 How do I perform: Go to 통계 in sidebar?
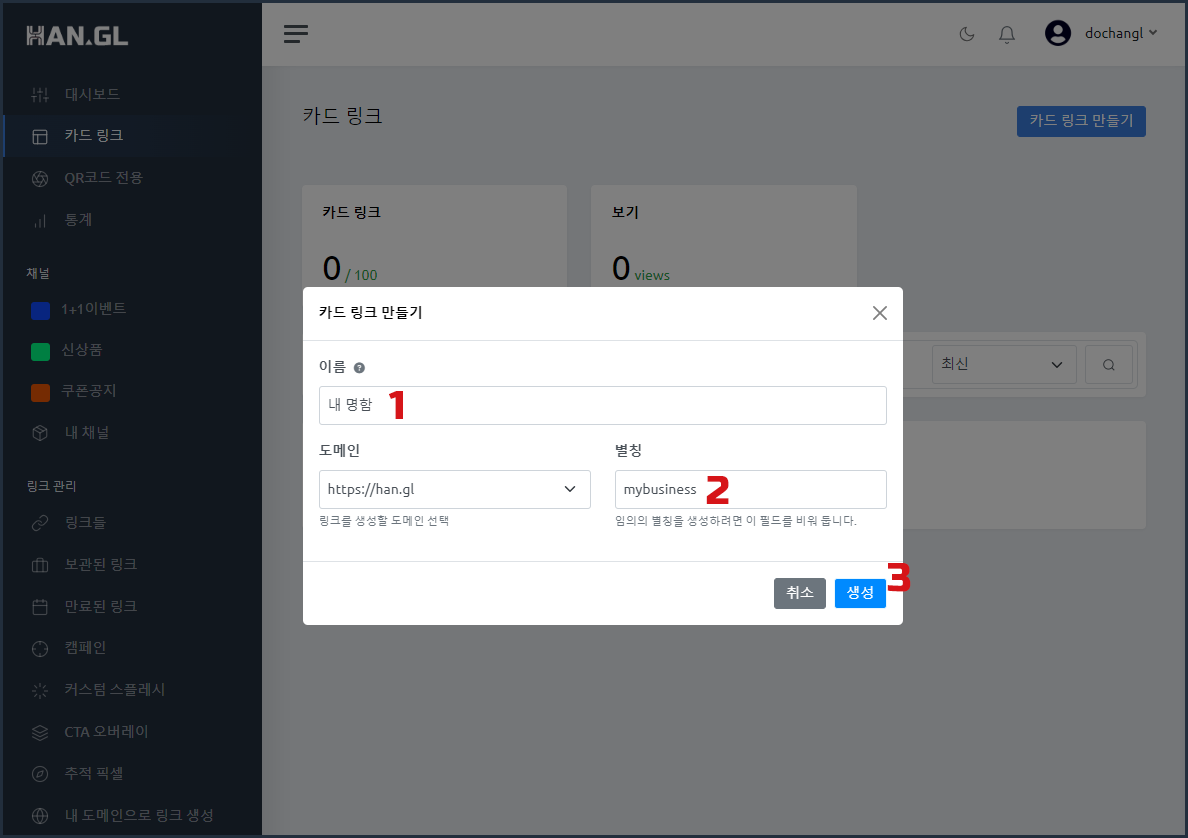(78, 220)
